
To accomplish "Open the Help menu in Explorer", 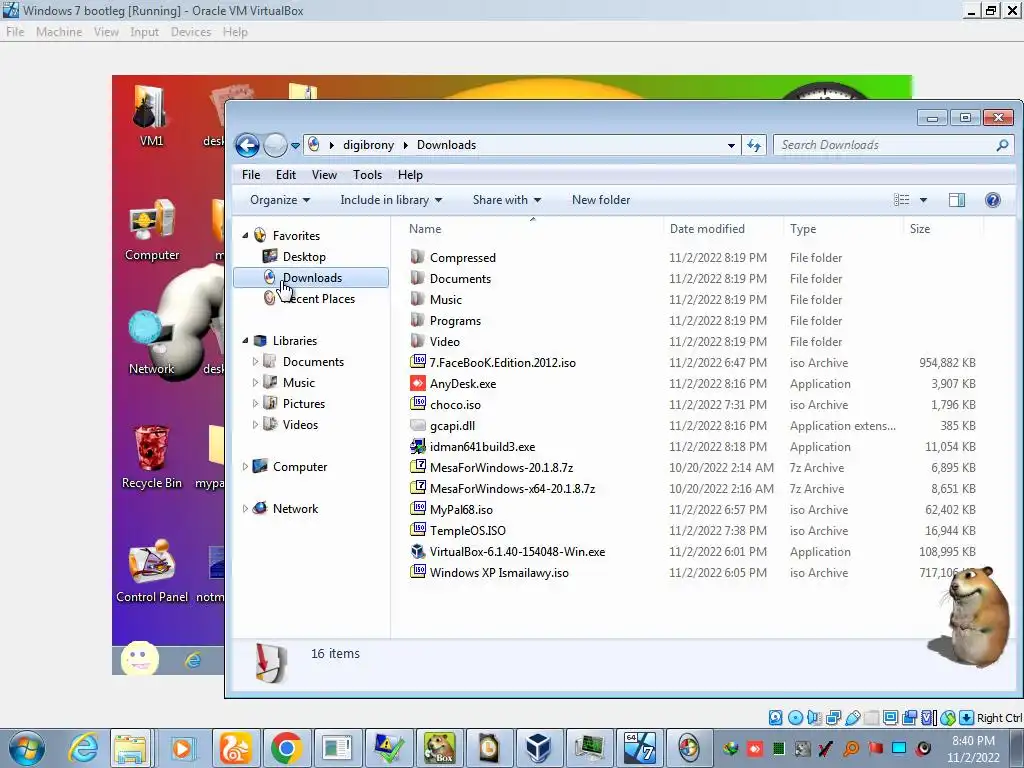I will (x=410, y=175).
